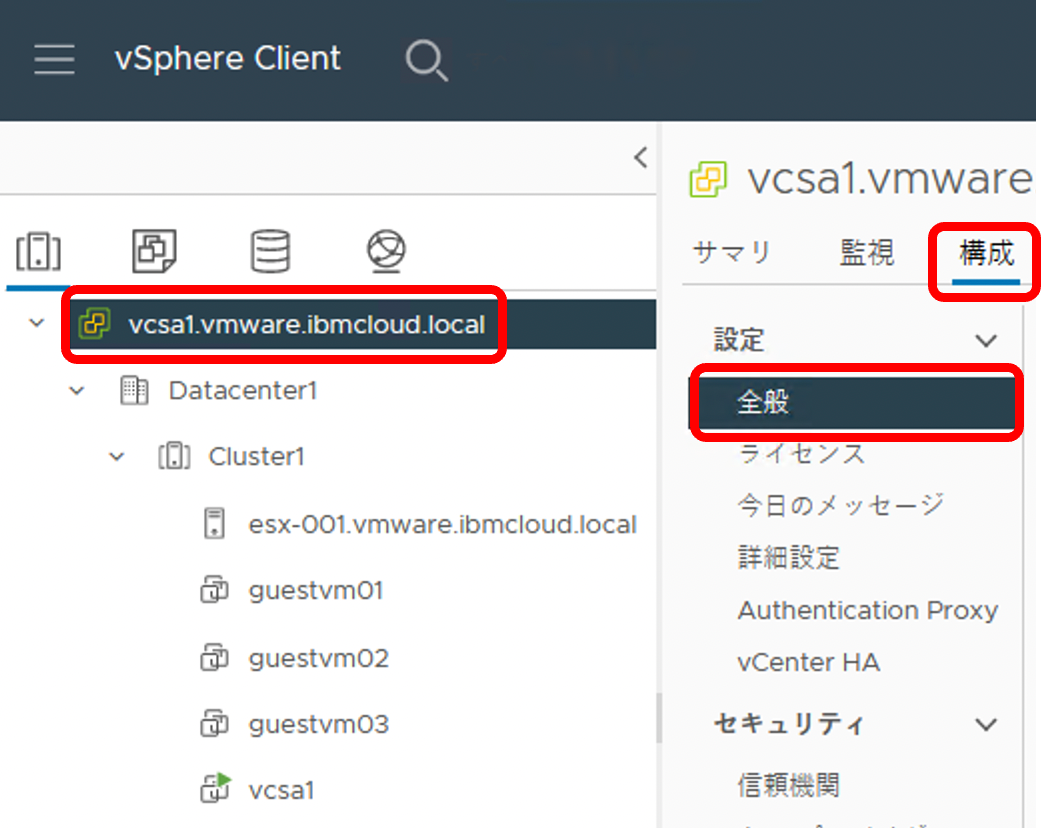Collapse the navigator pane with the arrow

point(641,157)
